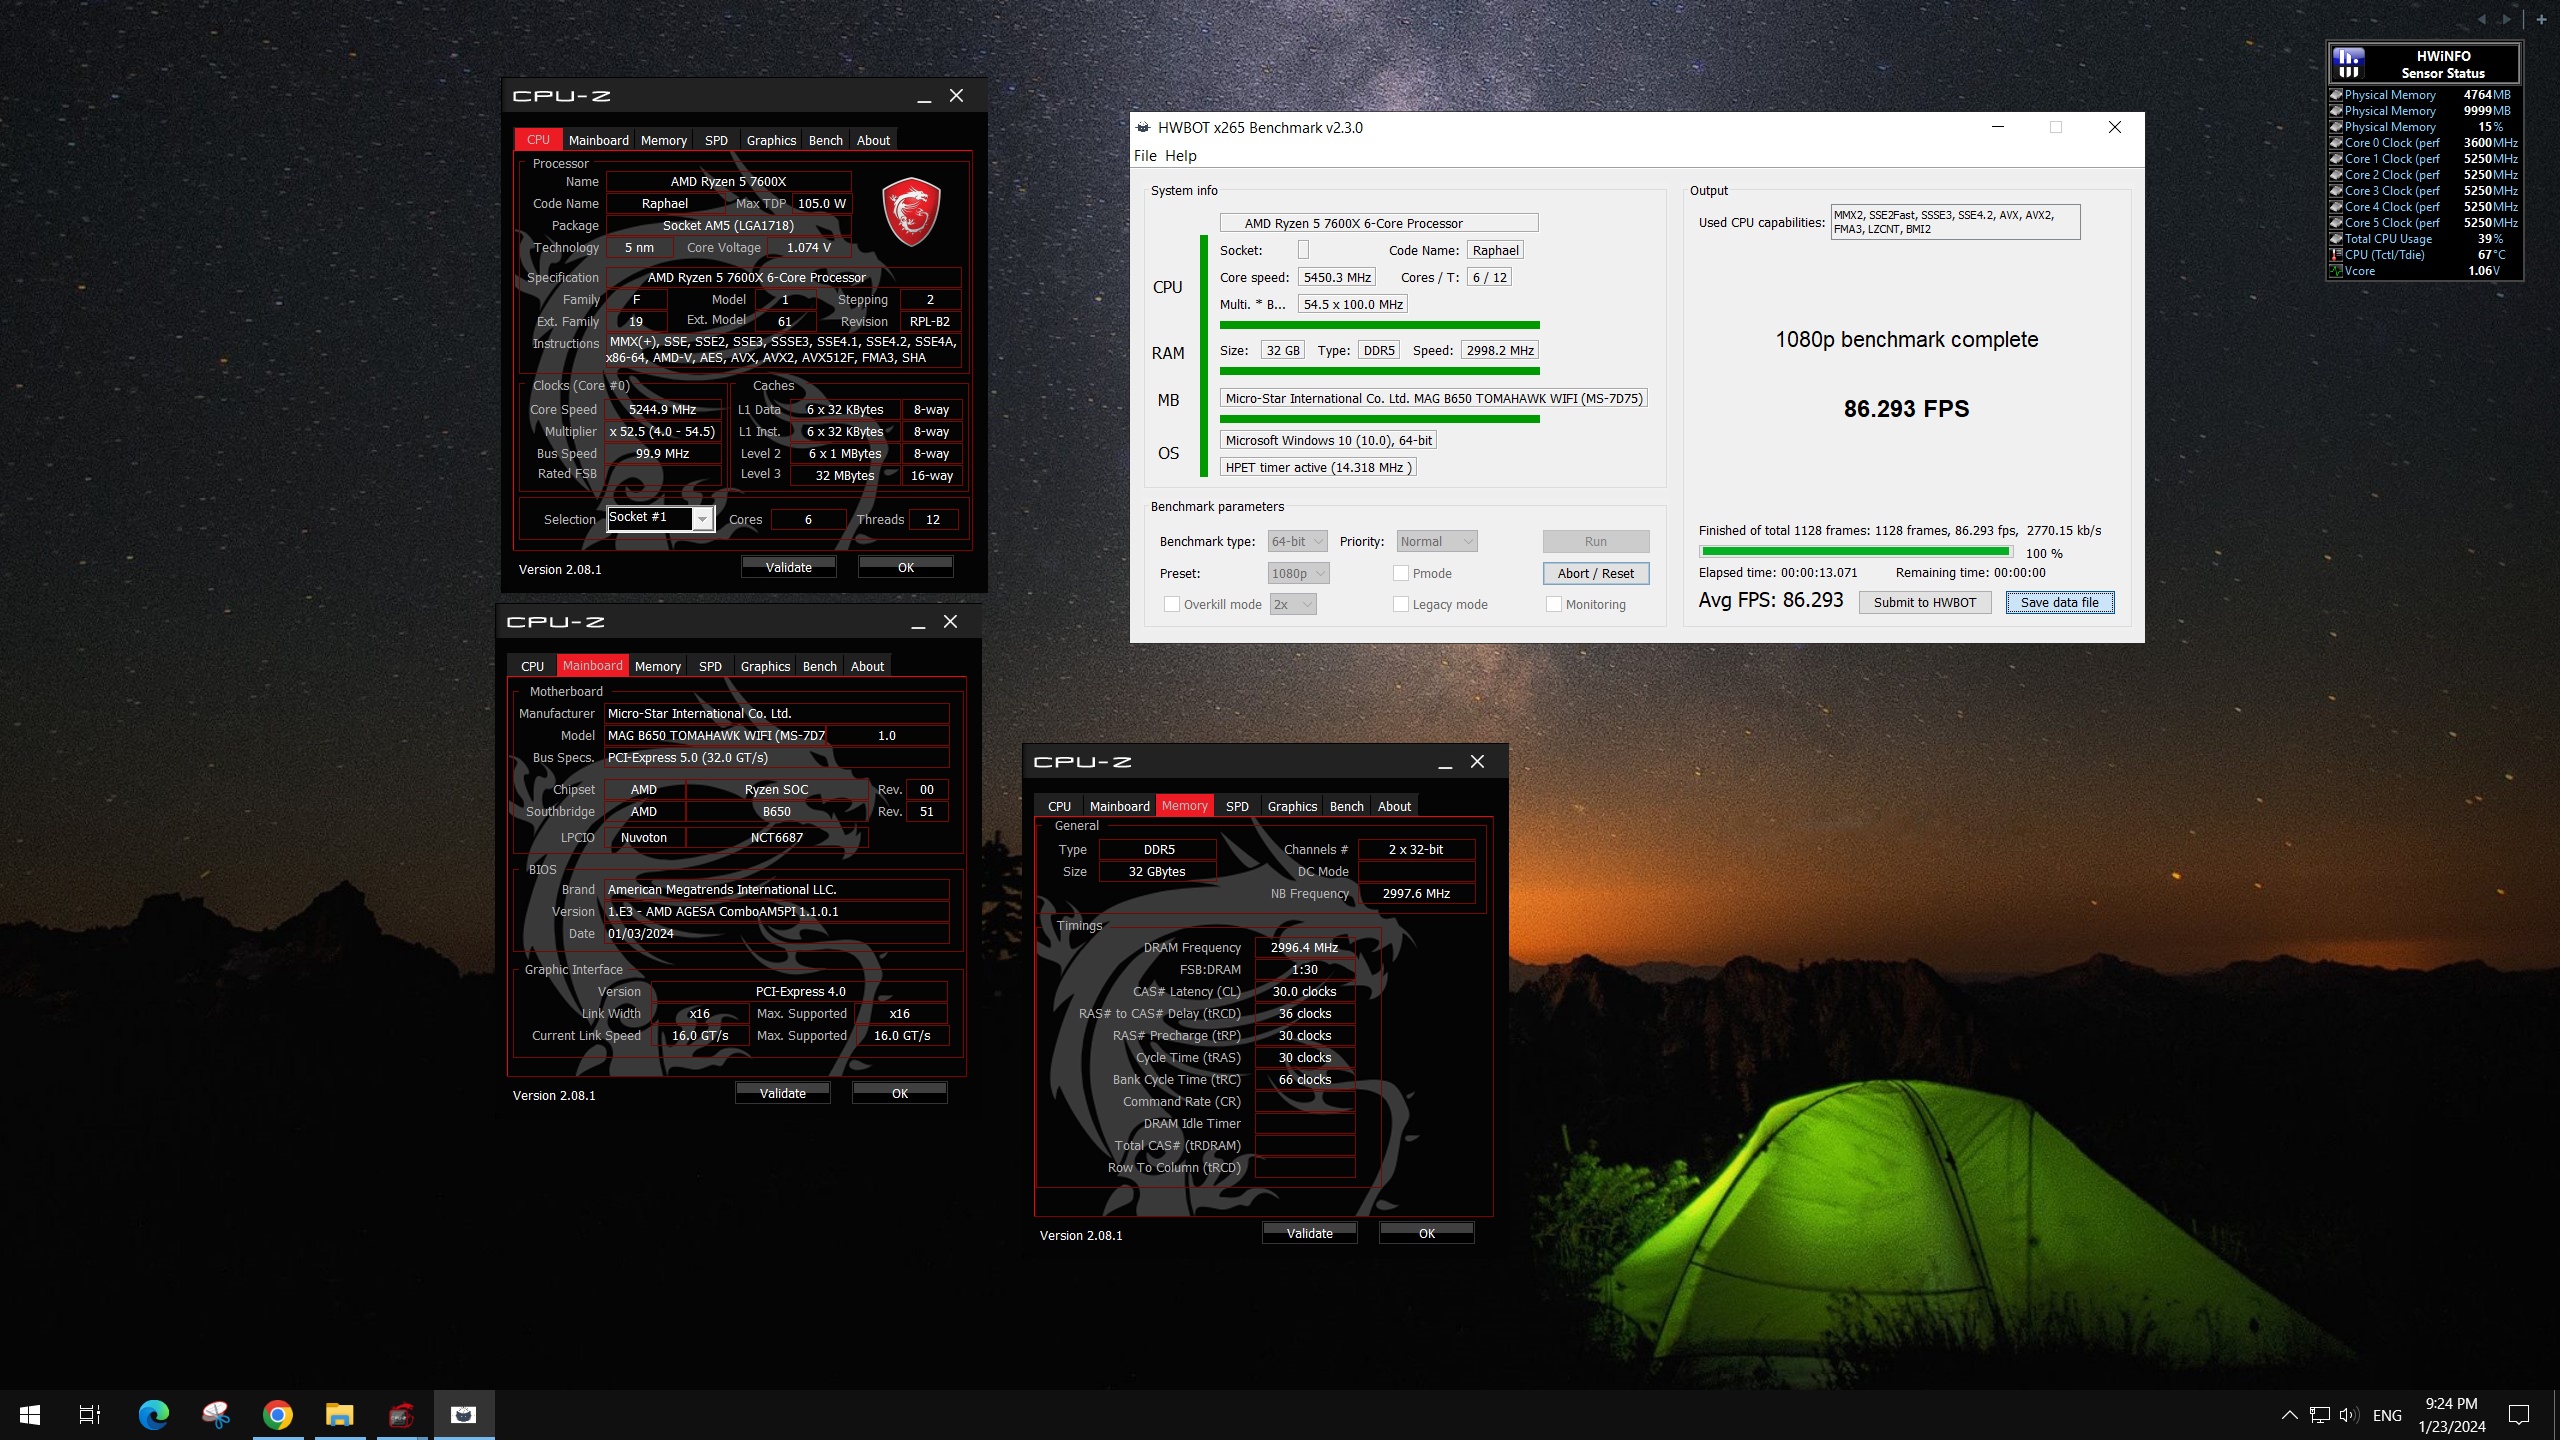Open CPU tab in CPU-Z Memory window
The width and height of the screenshot is (2560, 1440).
click(1059, 806)
